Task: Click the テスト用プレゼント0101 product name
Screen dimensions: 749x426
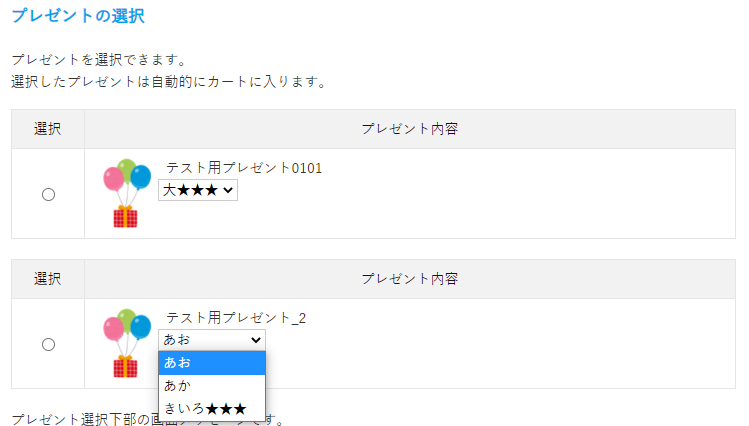Action: 243,168
